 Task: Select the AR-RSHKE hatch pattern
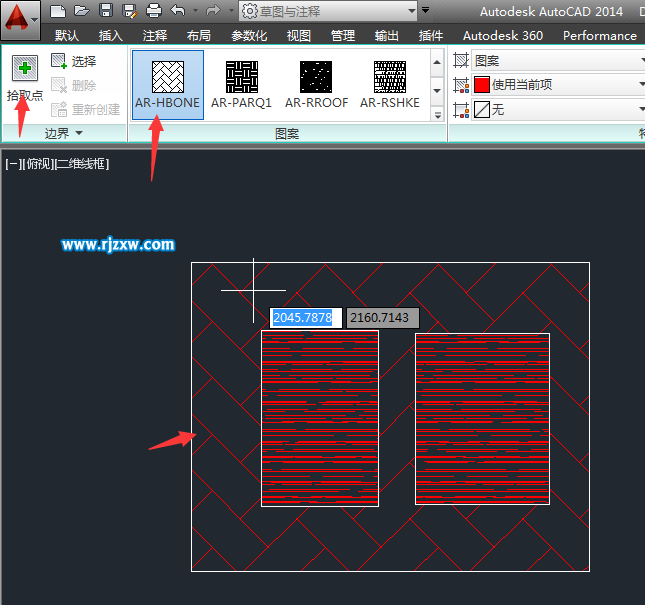tap(389, 84)
